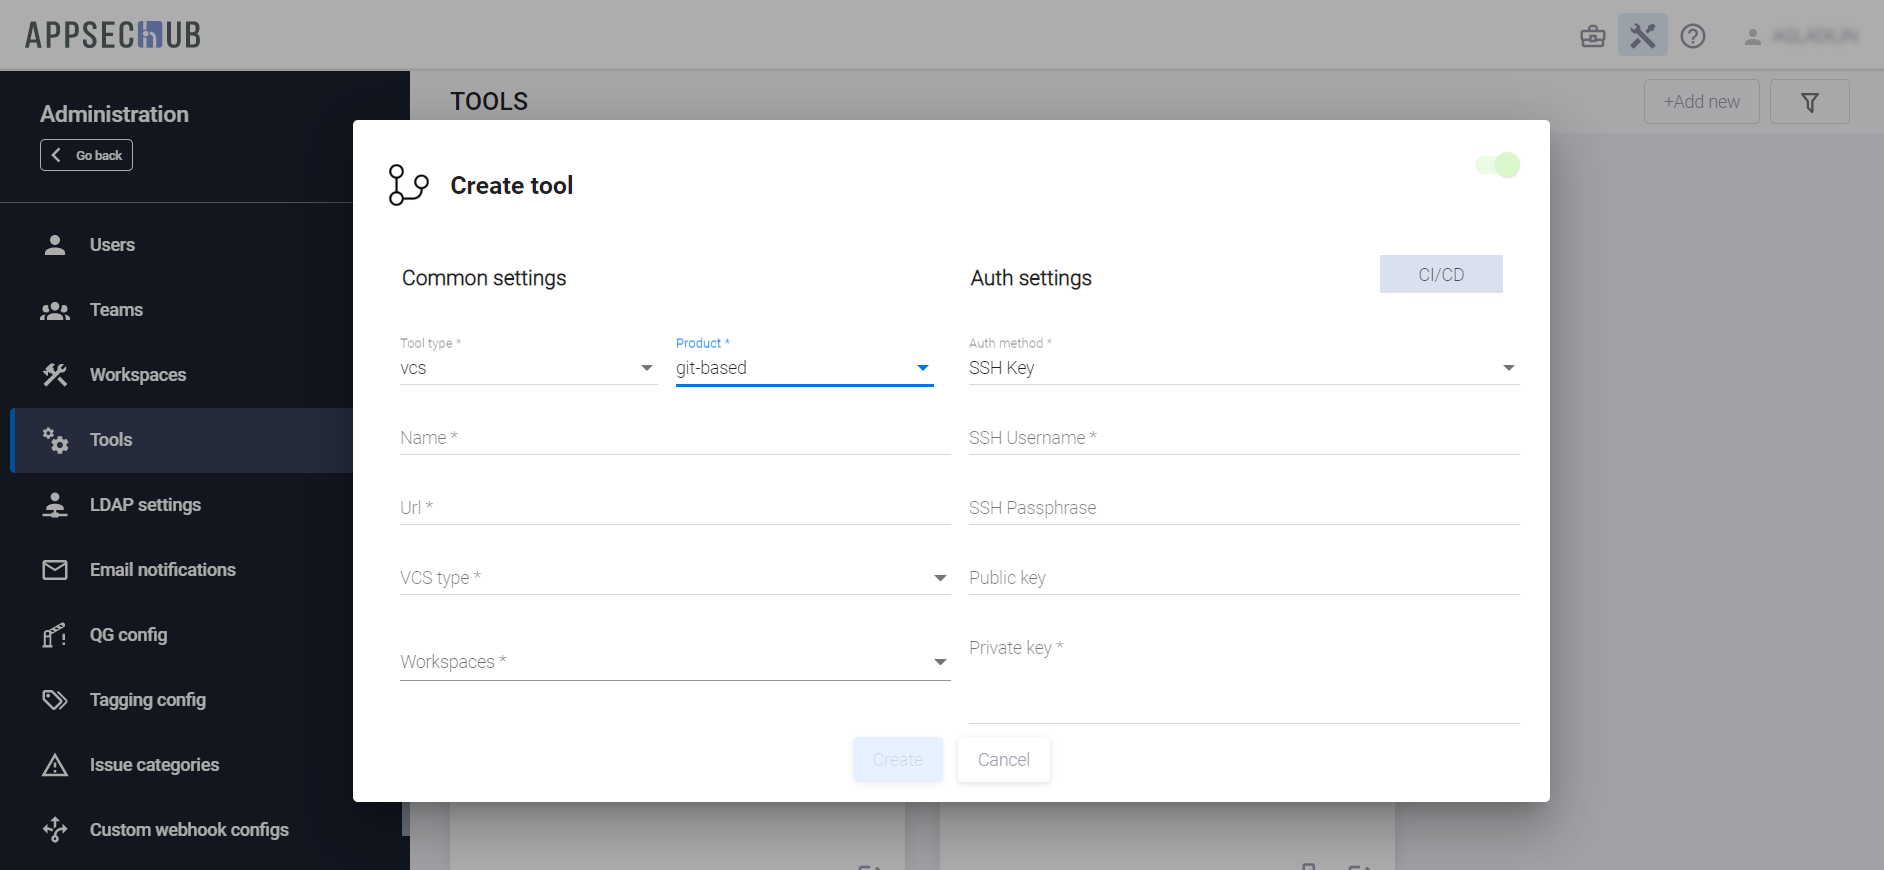Click the filter funnel icon
The width and height of the screenshot is (1884, 870).
pyautogui.click(x=1809, y=102)
